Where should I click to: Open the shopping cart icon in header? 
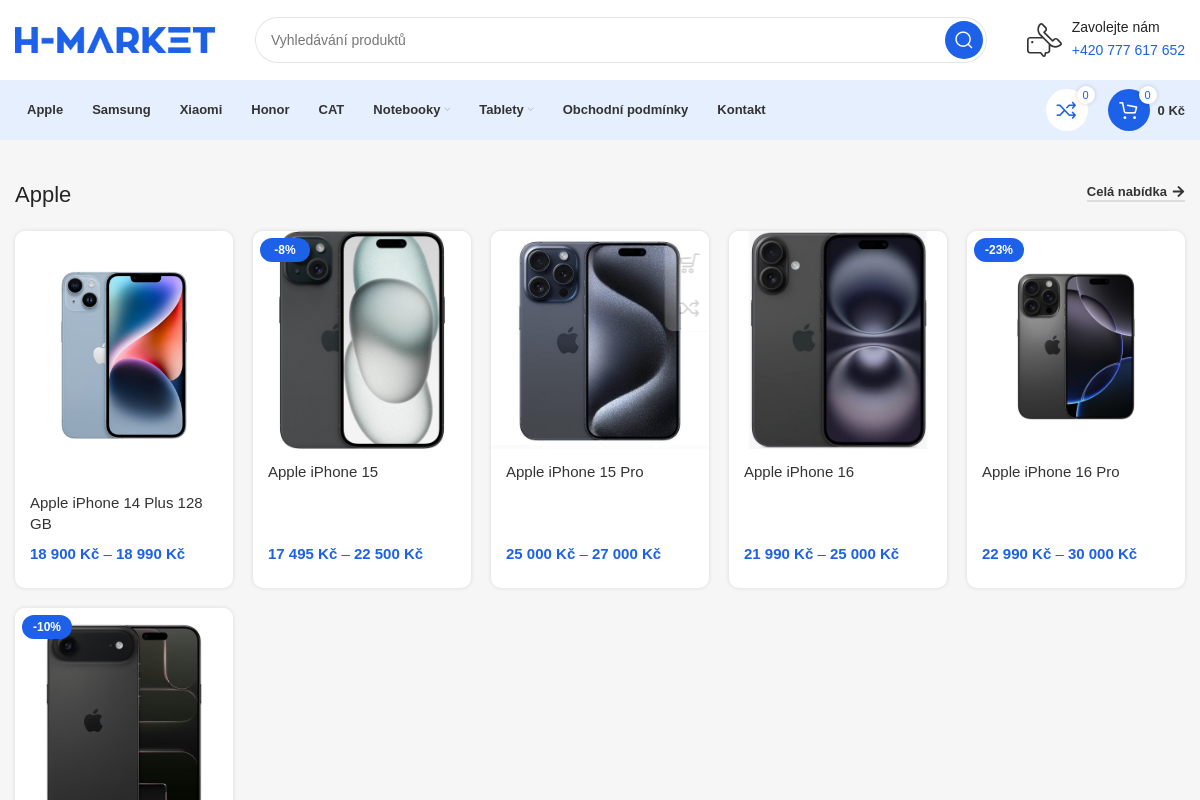1128,110
